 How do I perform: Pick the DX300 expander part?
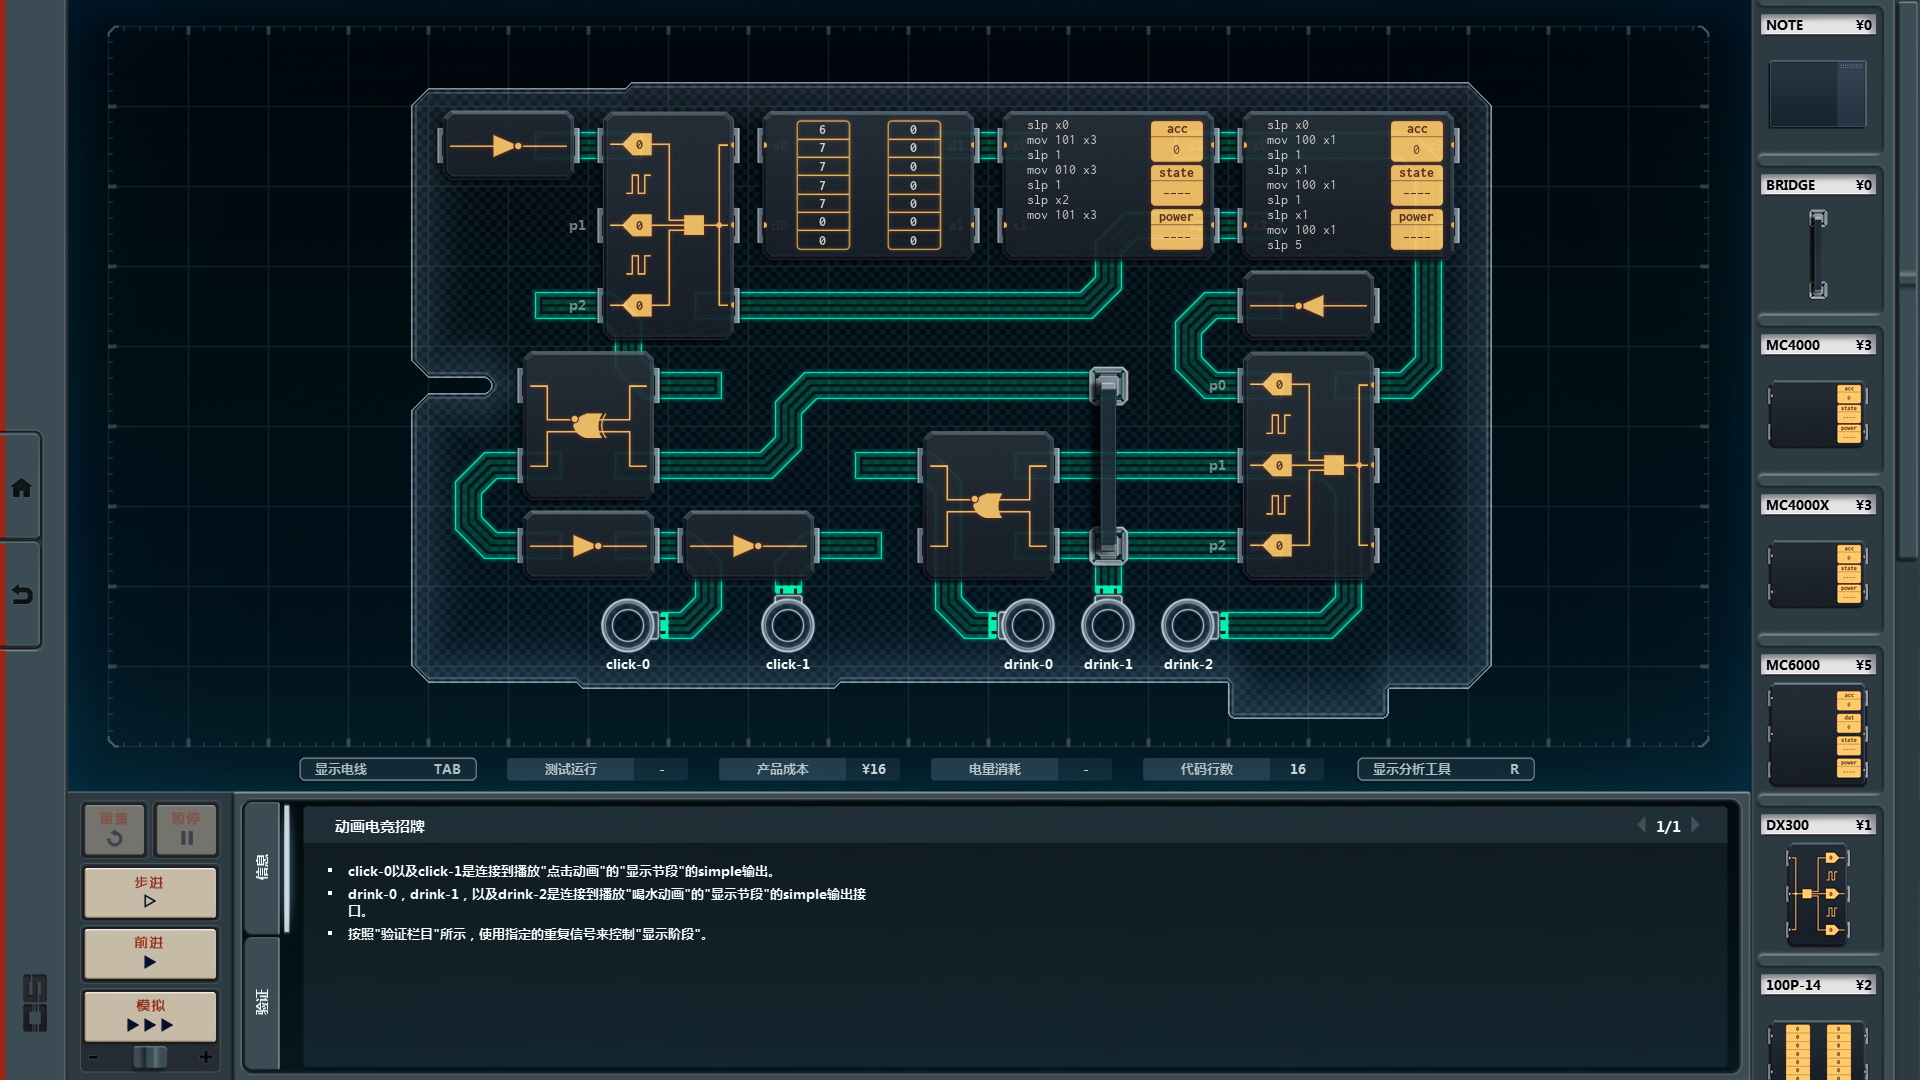click(1817, 893)
